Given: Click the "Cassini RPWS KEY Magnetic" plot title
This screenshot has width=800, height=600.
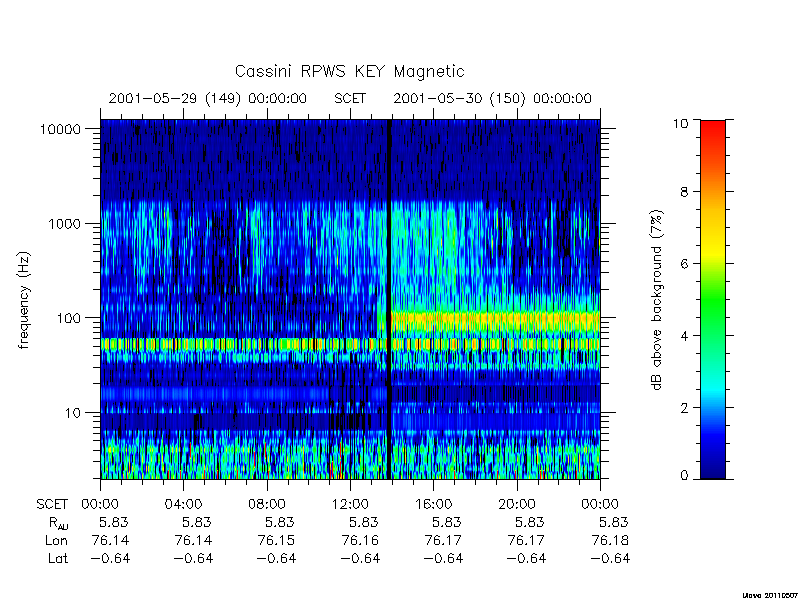Looking at the screenshot, I should pos(349,71).
